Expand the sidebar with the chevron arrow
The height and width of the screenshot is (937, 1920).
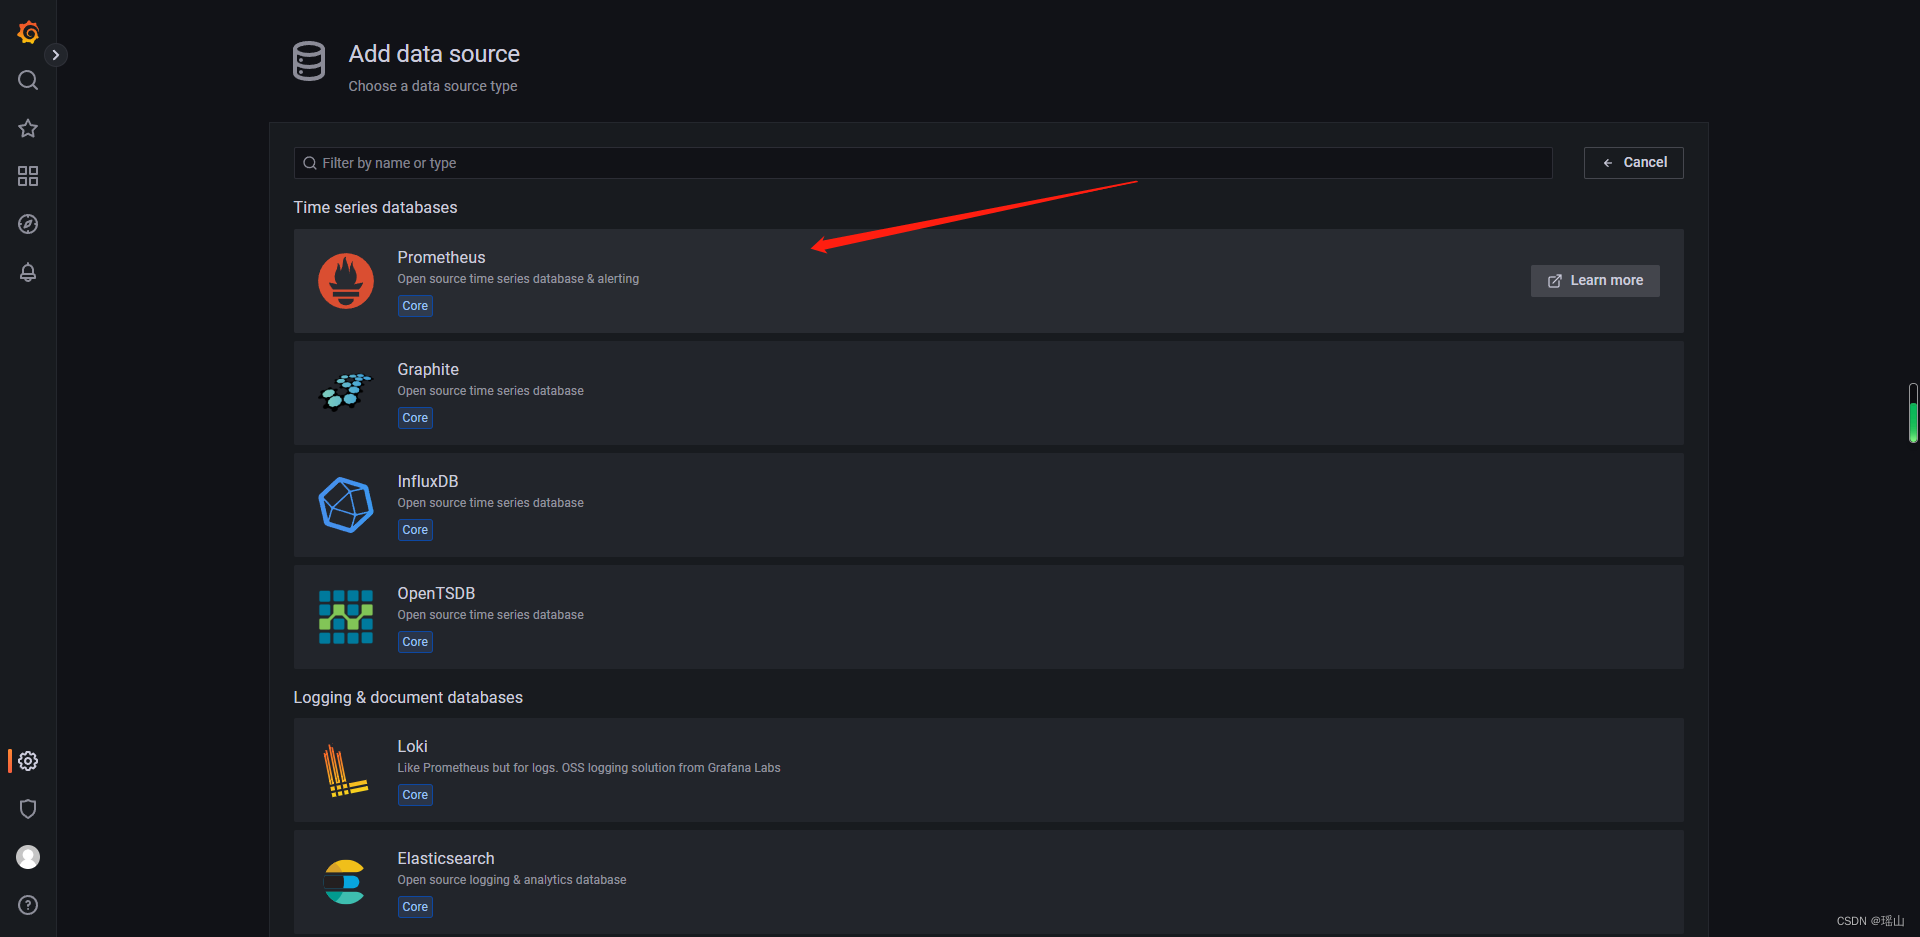[56, 55]
